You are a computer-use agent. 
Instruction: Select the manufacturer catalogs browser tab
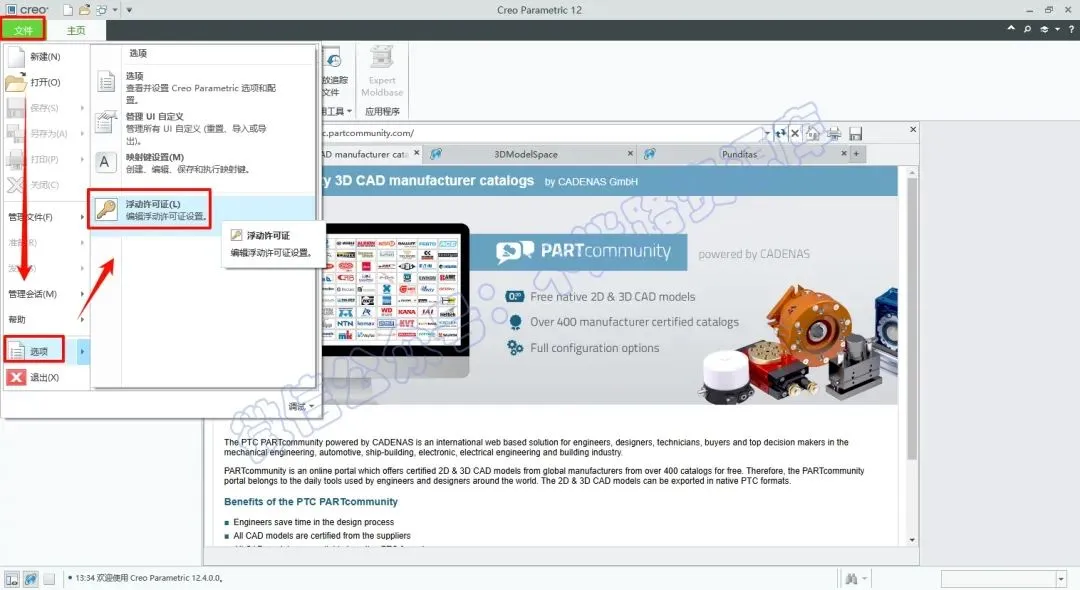coord(366,154)
